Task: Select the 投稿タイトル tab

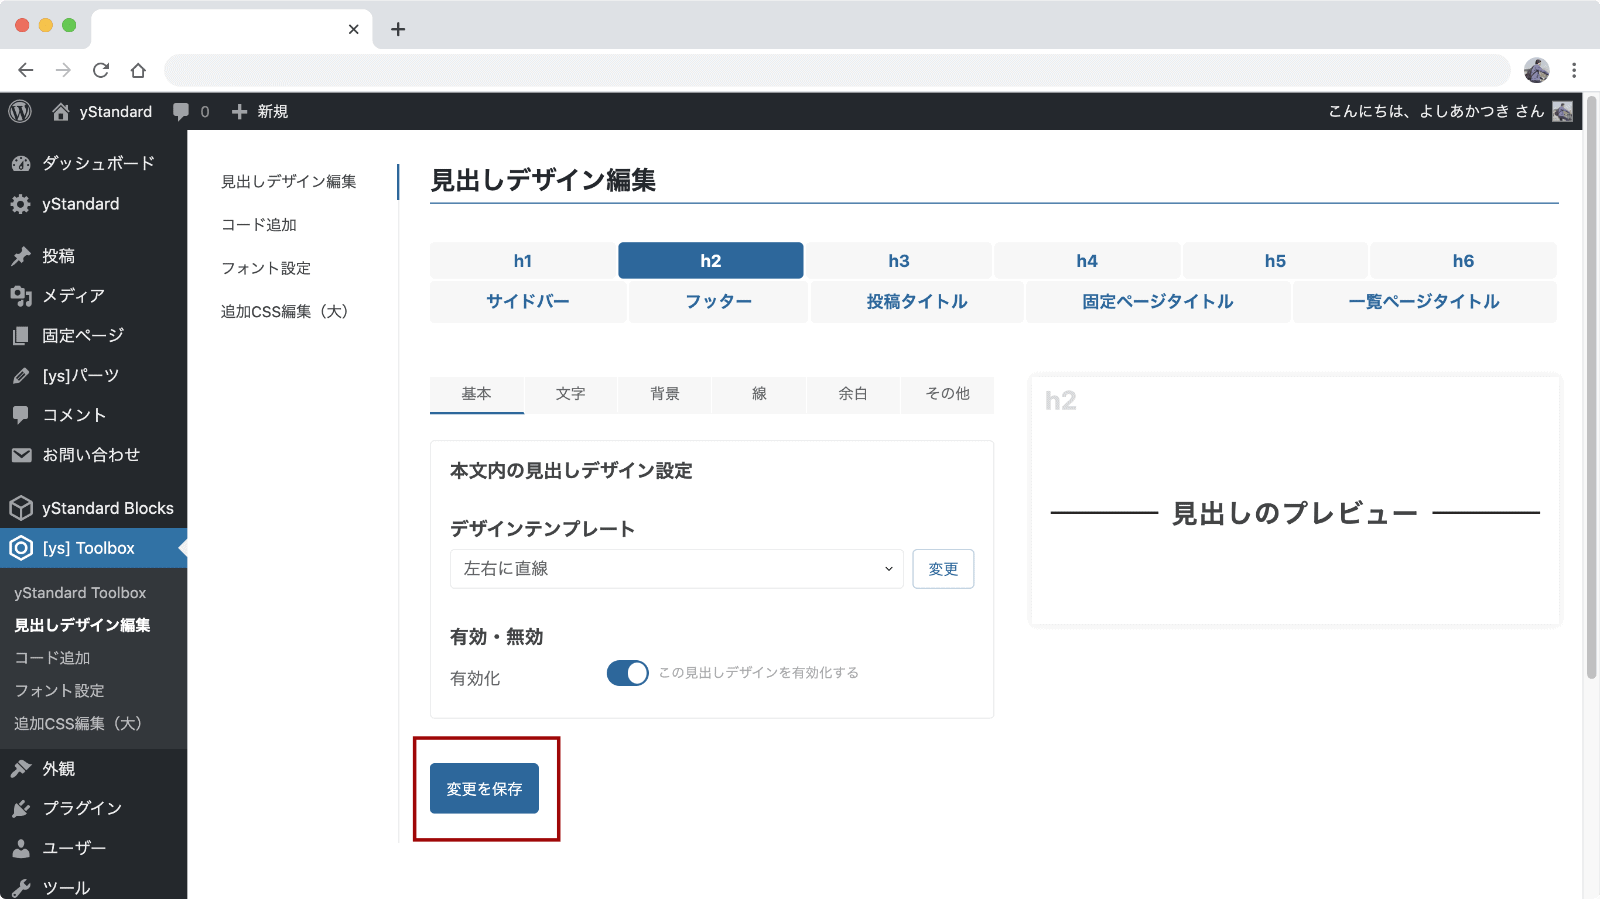Action: point(917,302)
